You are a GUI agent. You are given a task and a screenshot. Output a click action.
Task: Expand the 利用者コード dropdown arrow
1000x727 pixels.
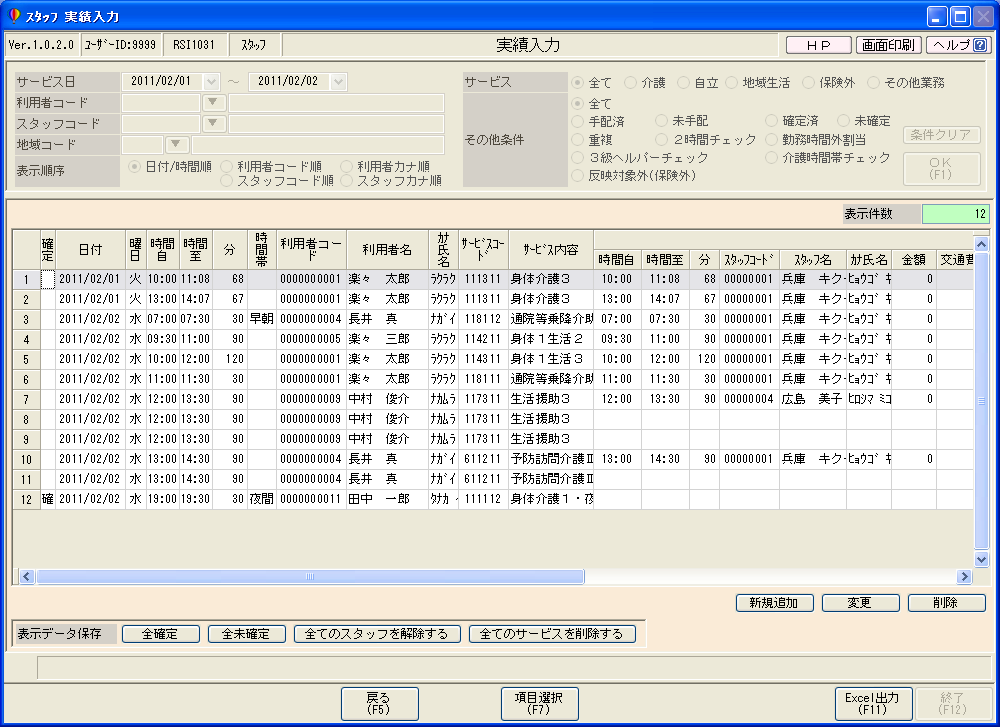point(213,103)
